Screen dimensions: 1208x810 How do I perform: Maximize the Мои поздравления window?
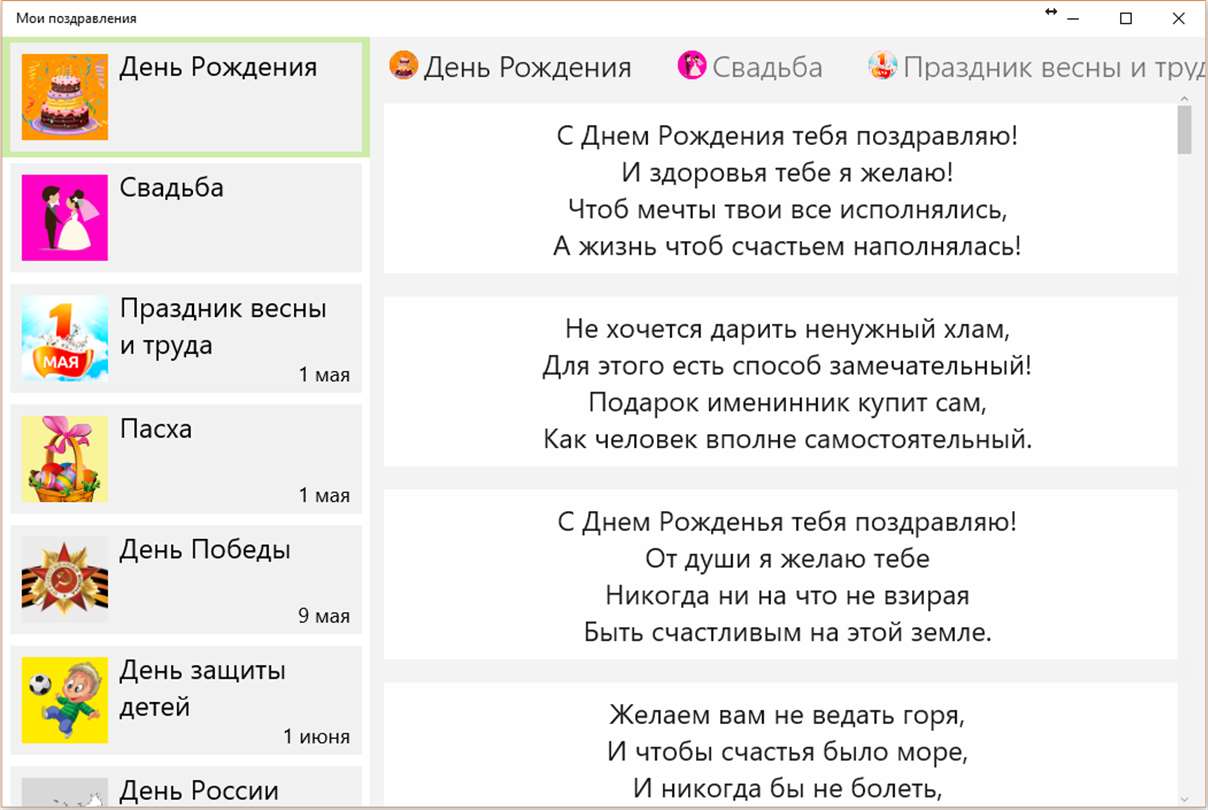click(1126, 18)
